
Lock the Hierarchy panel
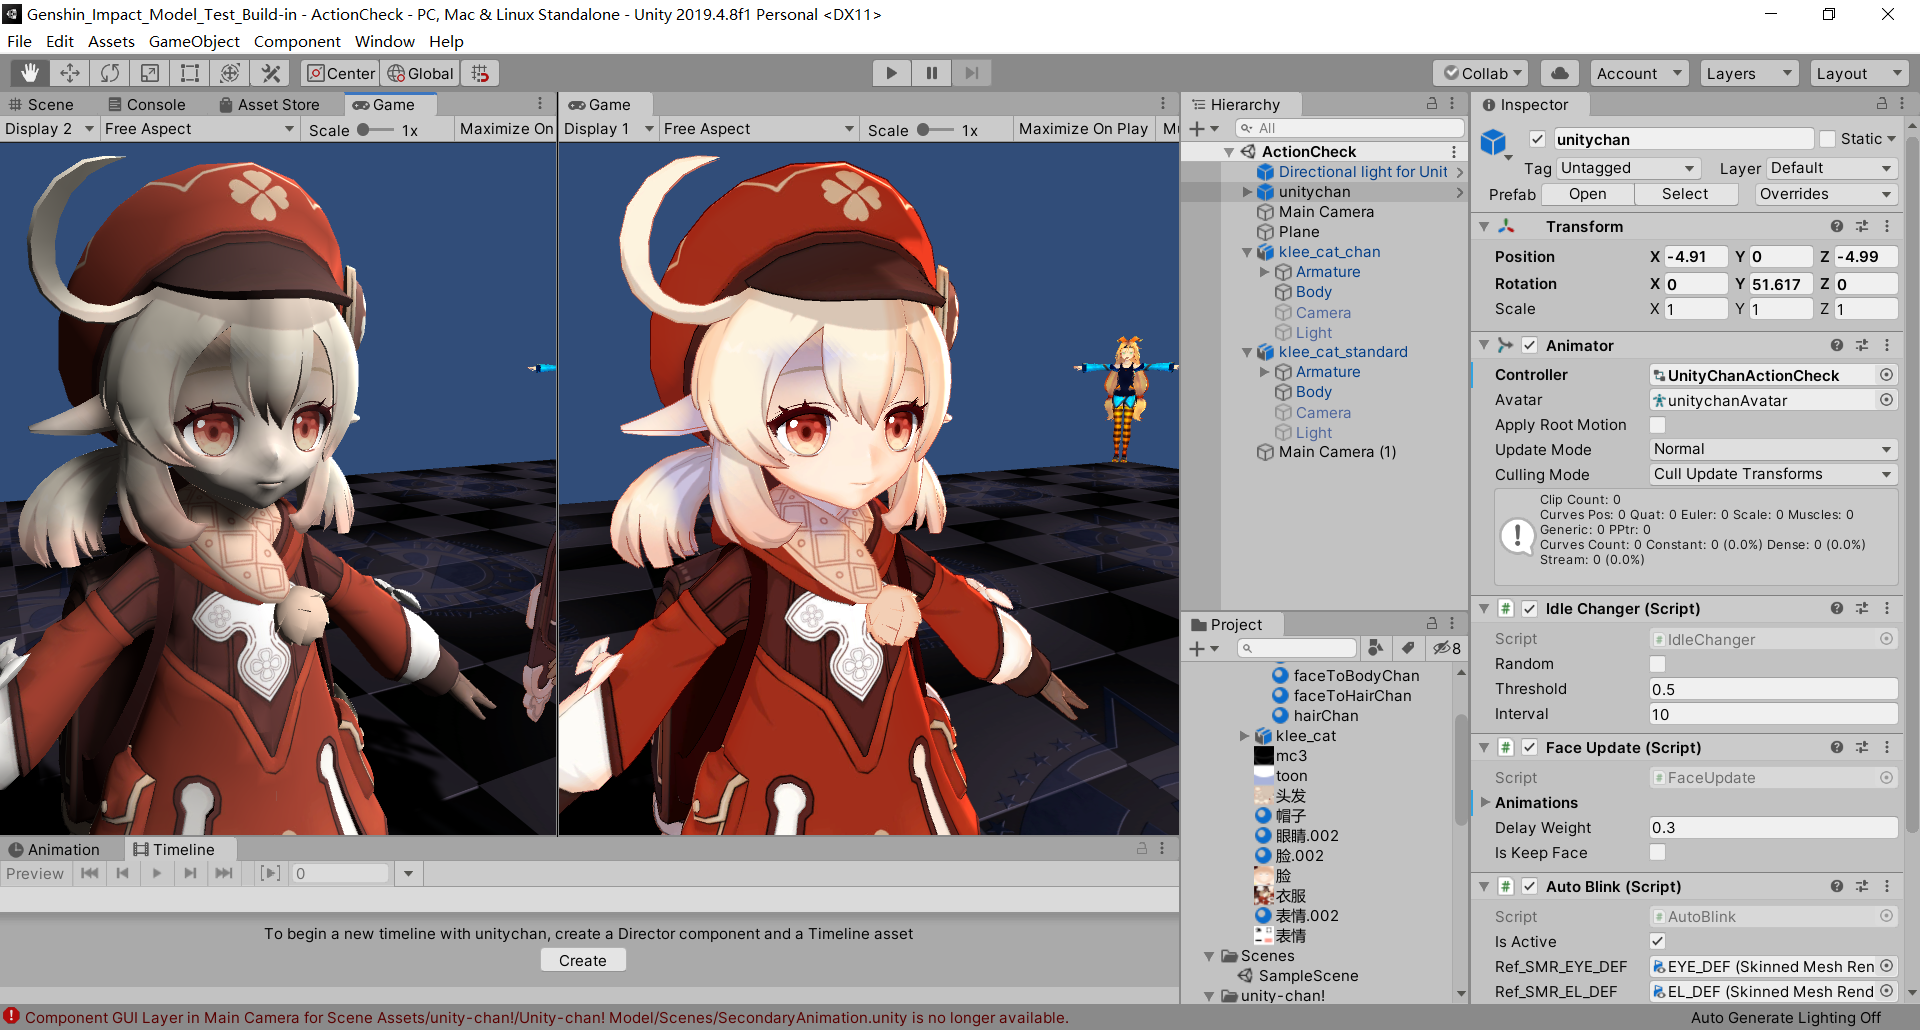click(1431, 104)
